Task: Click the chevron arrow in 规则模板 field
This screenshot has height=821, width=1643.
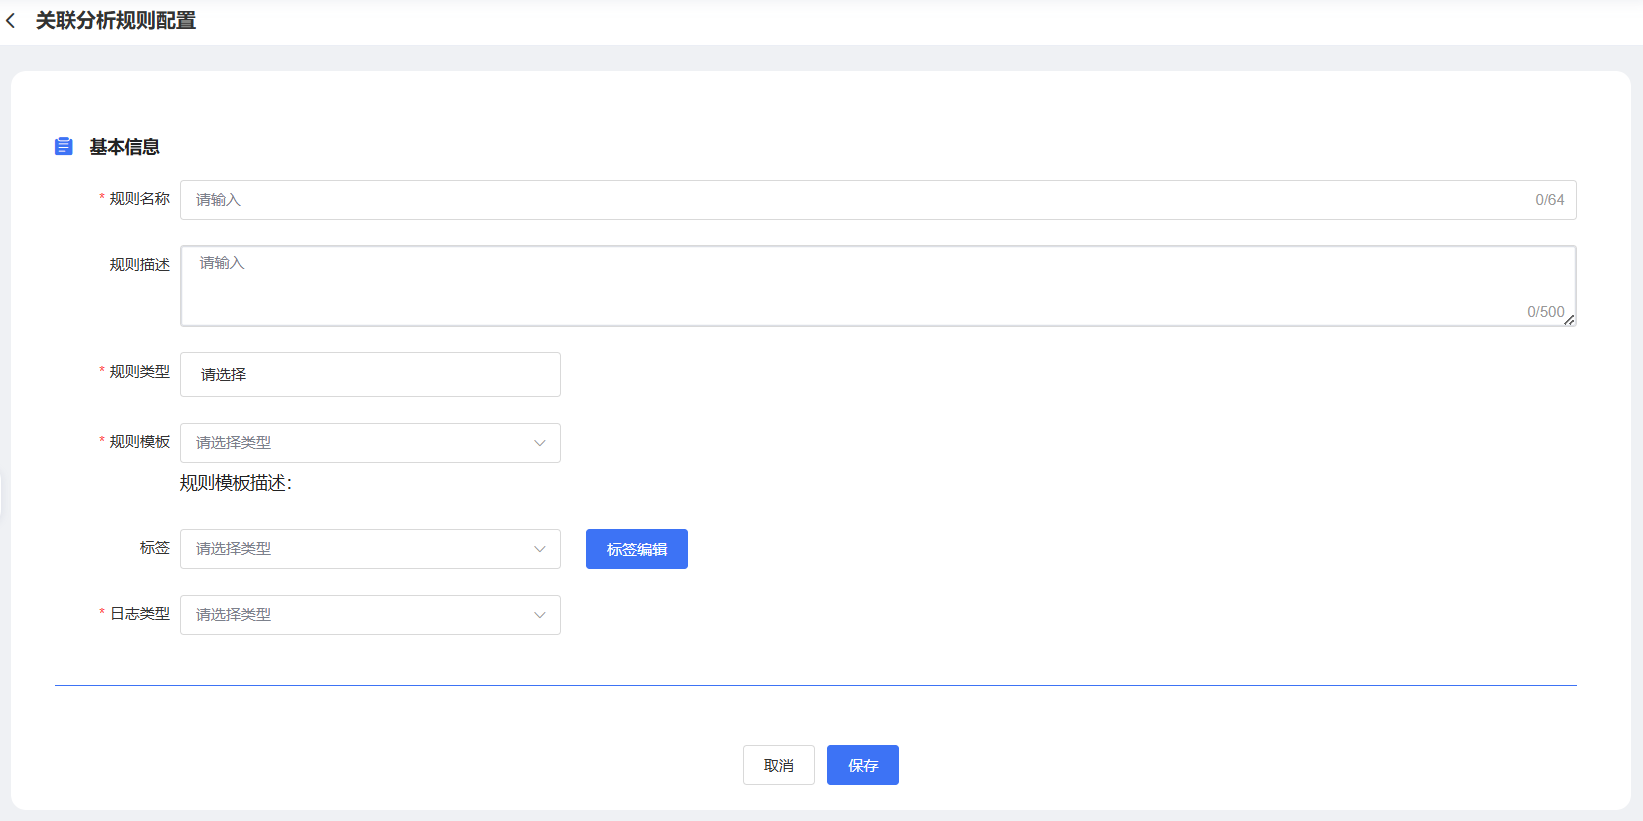Action: (x=540, y=443)
